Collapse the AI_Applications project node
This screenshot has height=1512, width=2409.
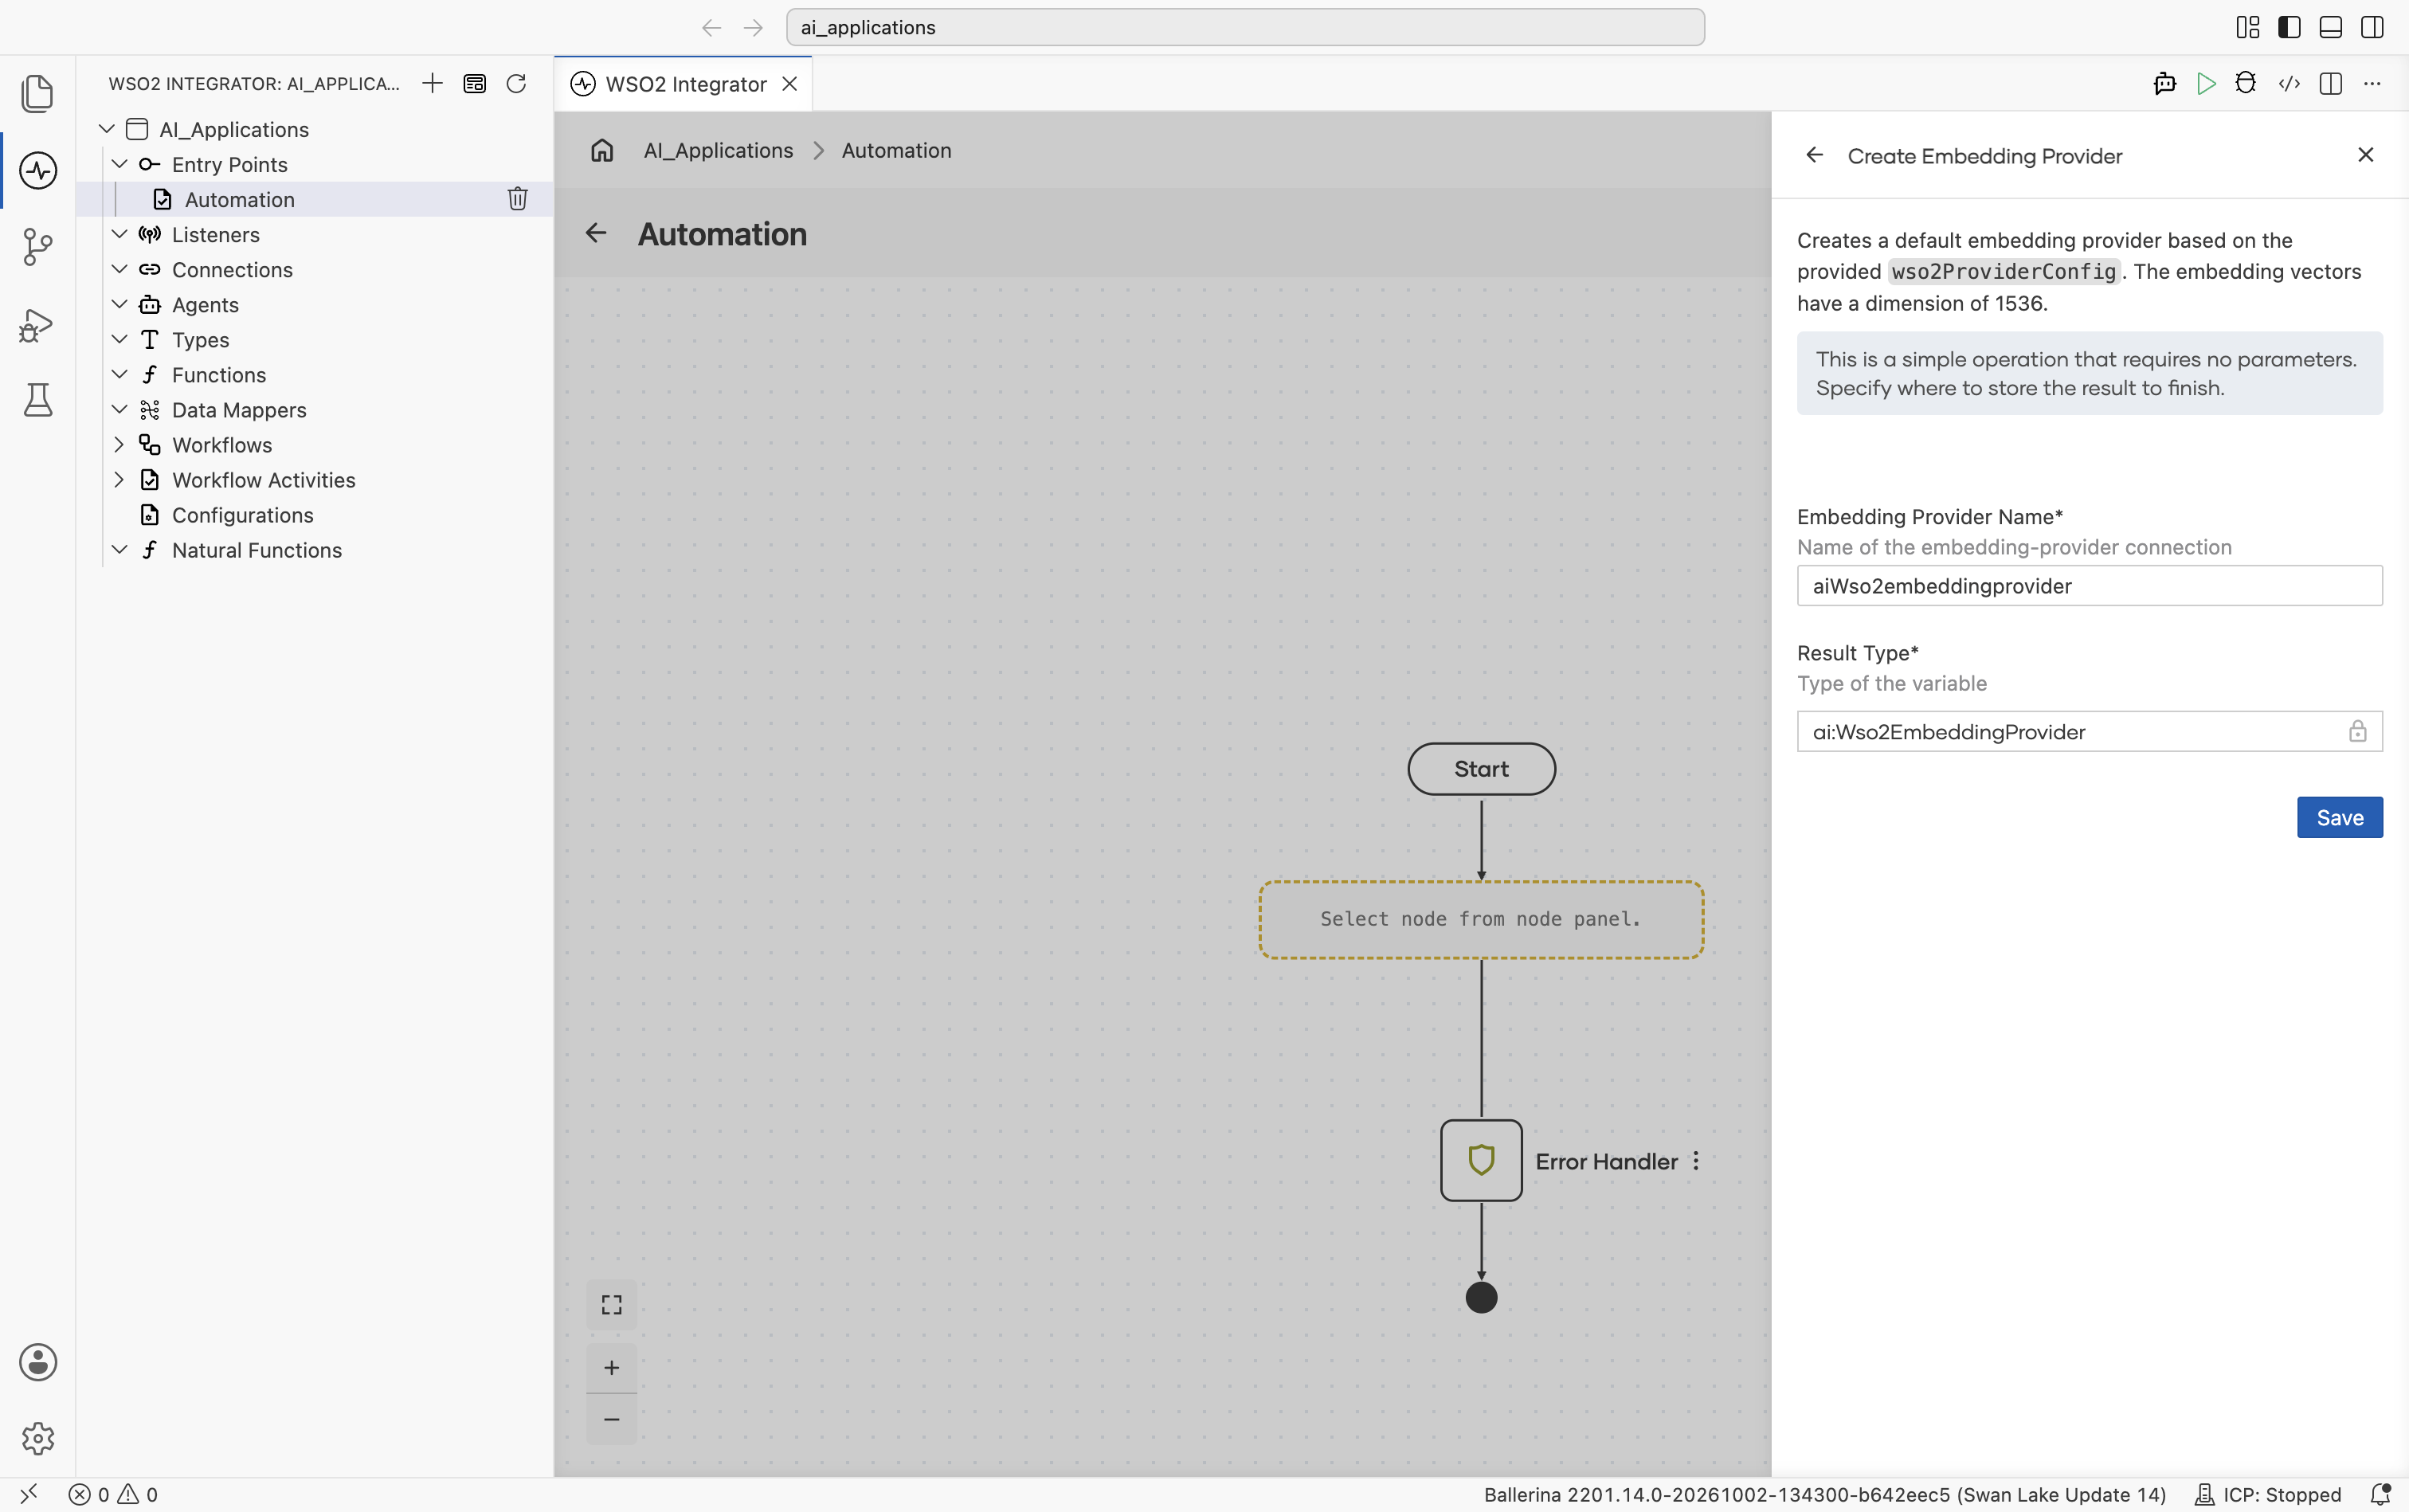point(107,129)
